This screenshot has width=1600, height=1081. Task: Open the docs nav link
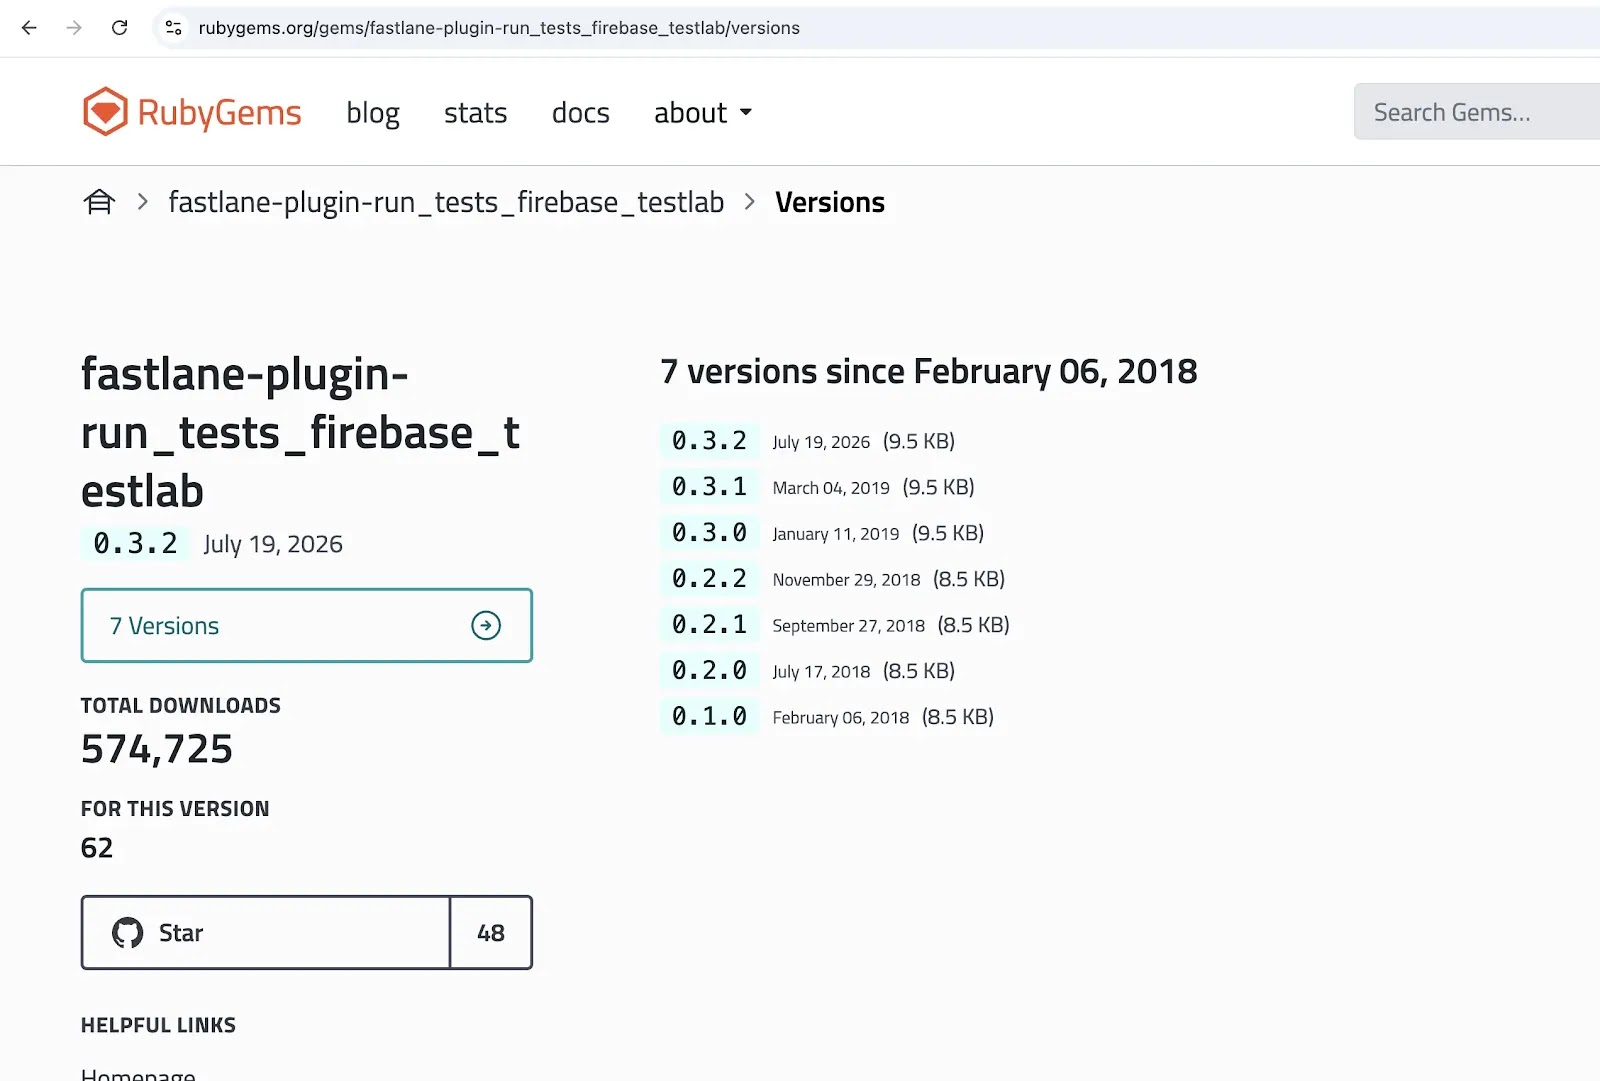click(580, 113)
